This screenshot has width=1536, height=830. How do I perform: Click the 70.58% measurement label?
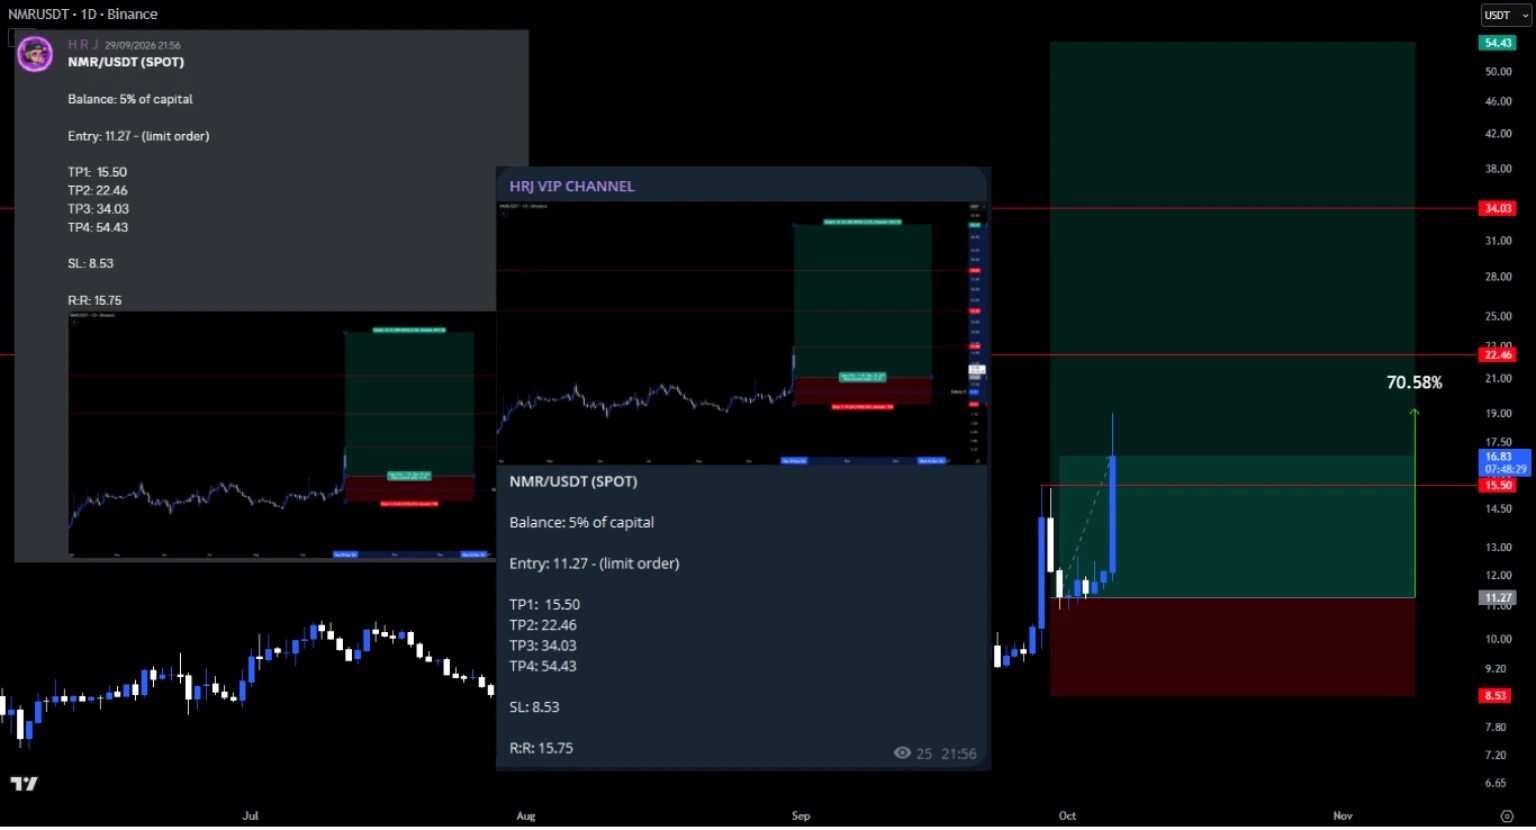[1414, 382]
